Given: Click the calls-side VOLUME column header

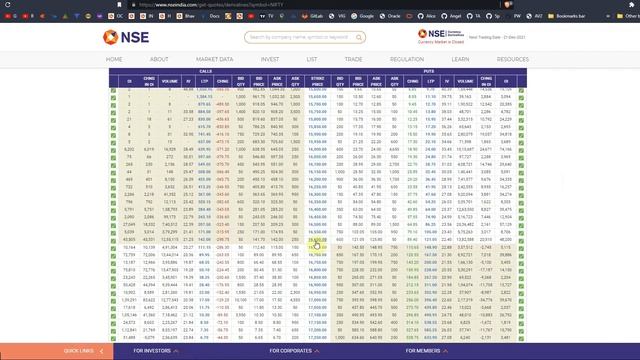Looking at the screenshot, I should (x=169, y=81).
